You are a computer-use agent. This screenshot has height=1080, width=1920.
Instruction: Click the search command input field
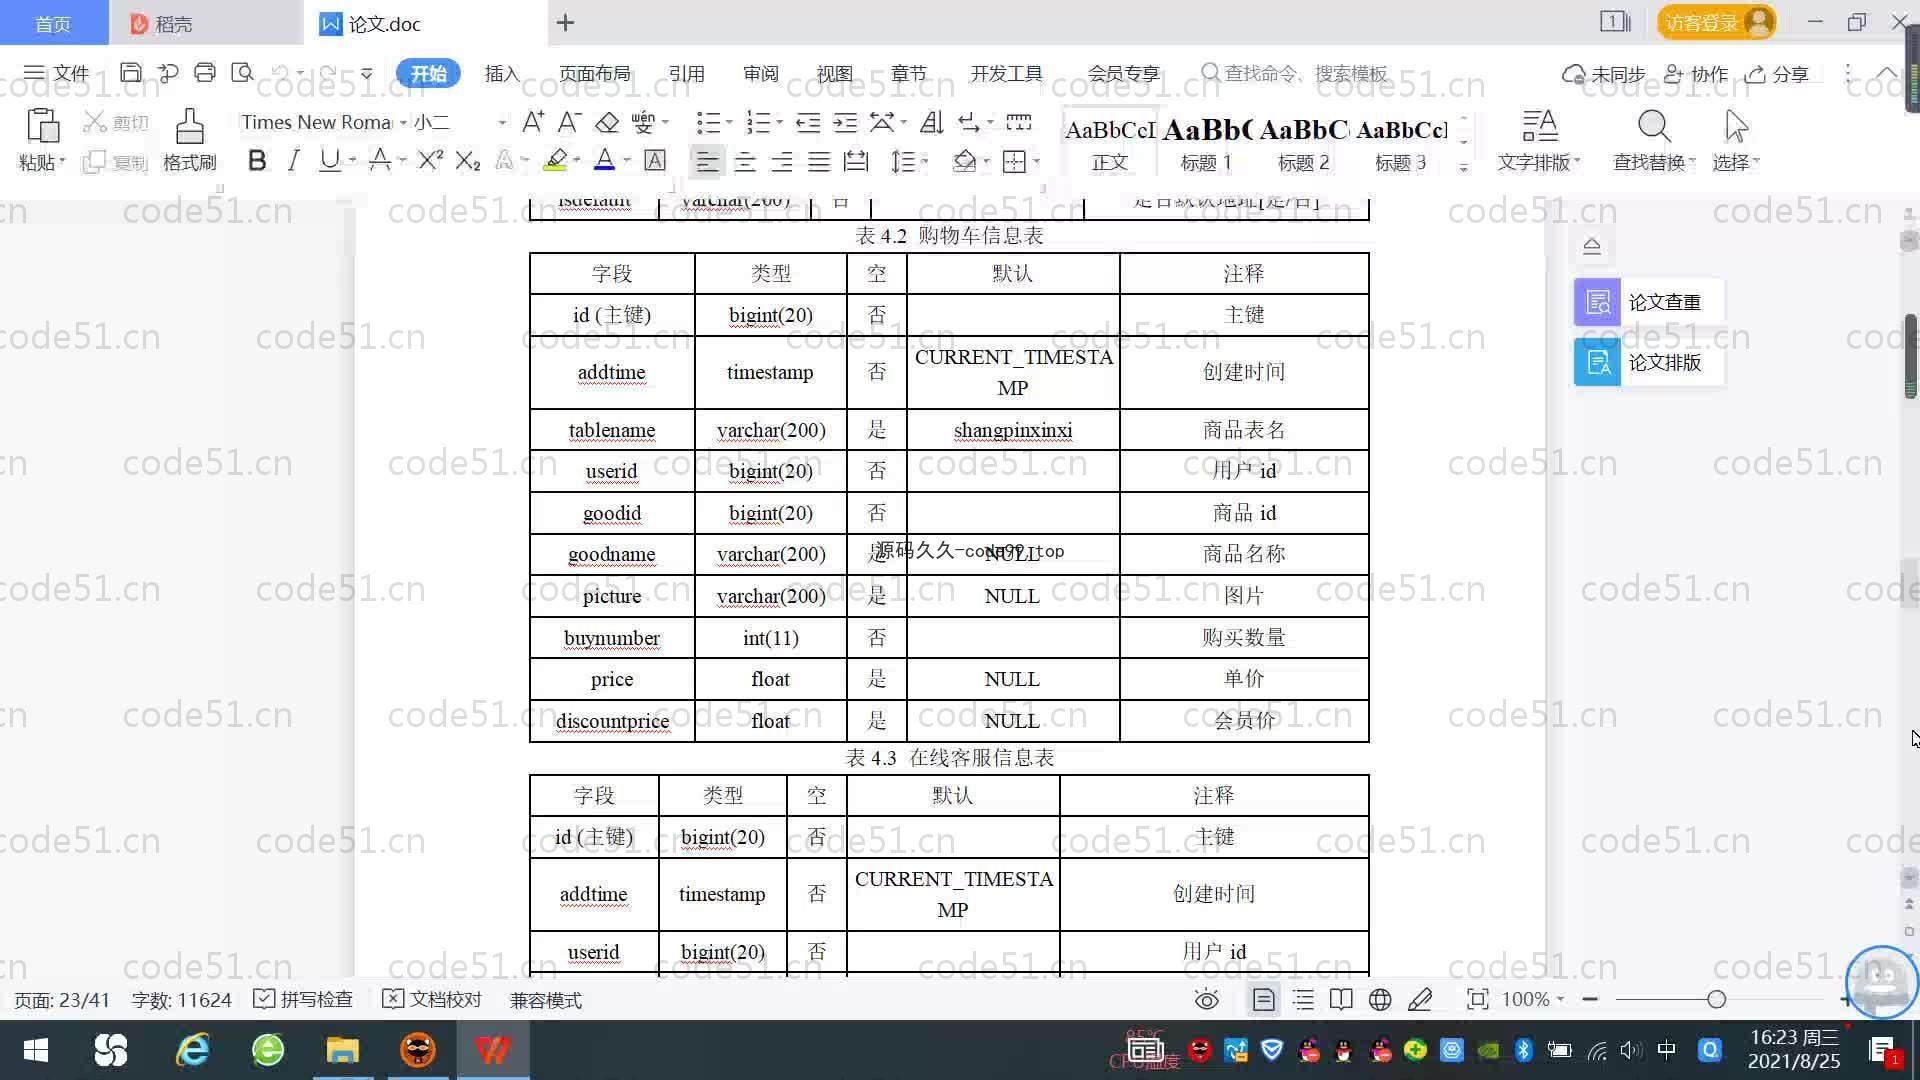[1305, 73]
